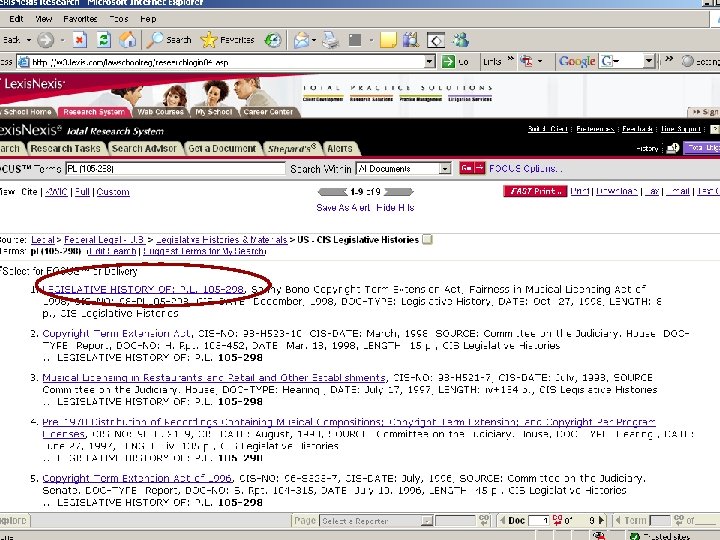Image resolution: width=720 pixels, height=540 pixels.
Task: Open Legislative Histories & Materials breadcrumb link
Action: point(222,240)
